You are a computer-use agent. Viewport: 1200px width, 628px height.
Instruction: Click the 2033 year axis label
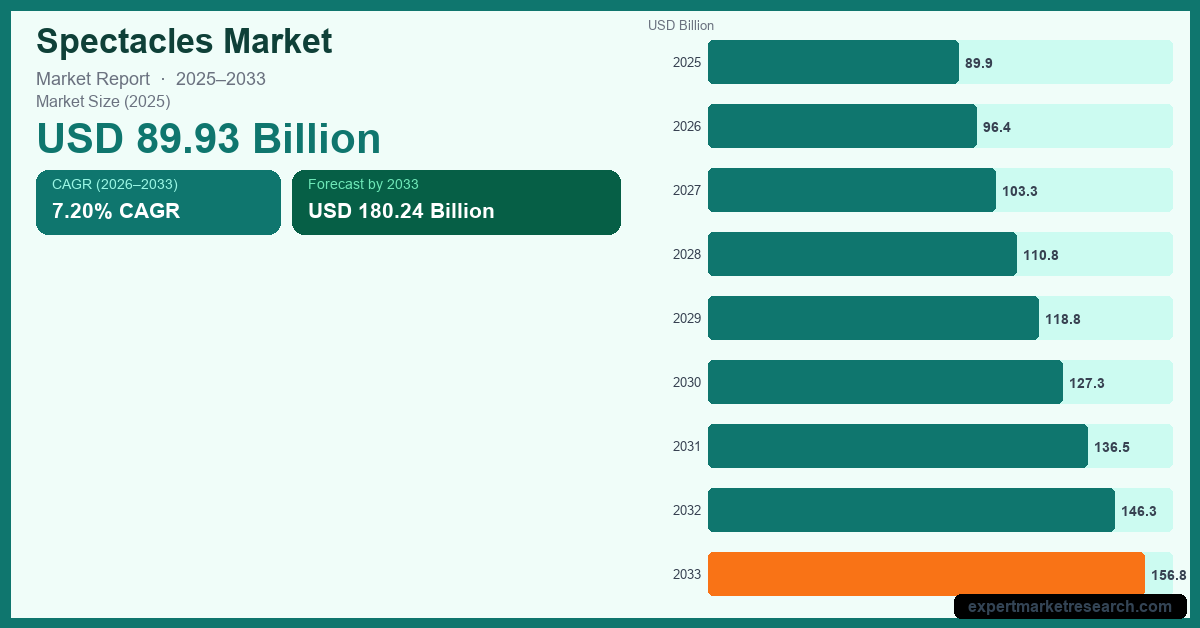pyautogui.click(x=687, y=575)
